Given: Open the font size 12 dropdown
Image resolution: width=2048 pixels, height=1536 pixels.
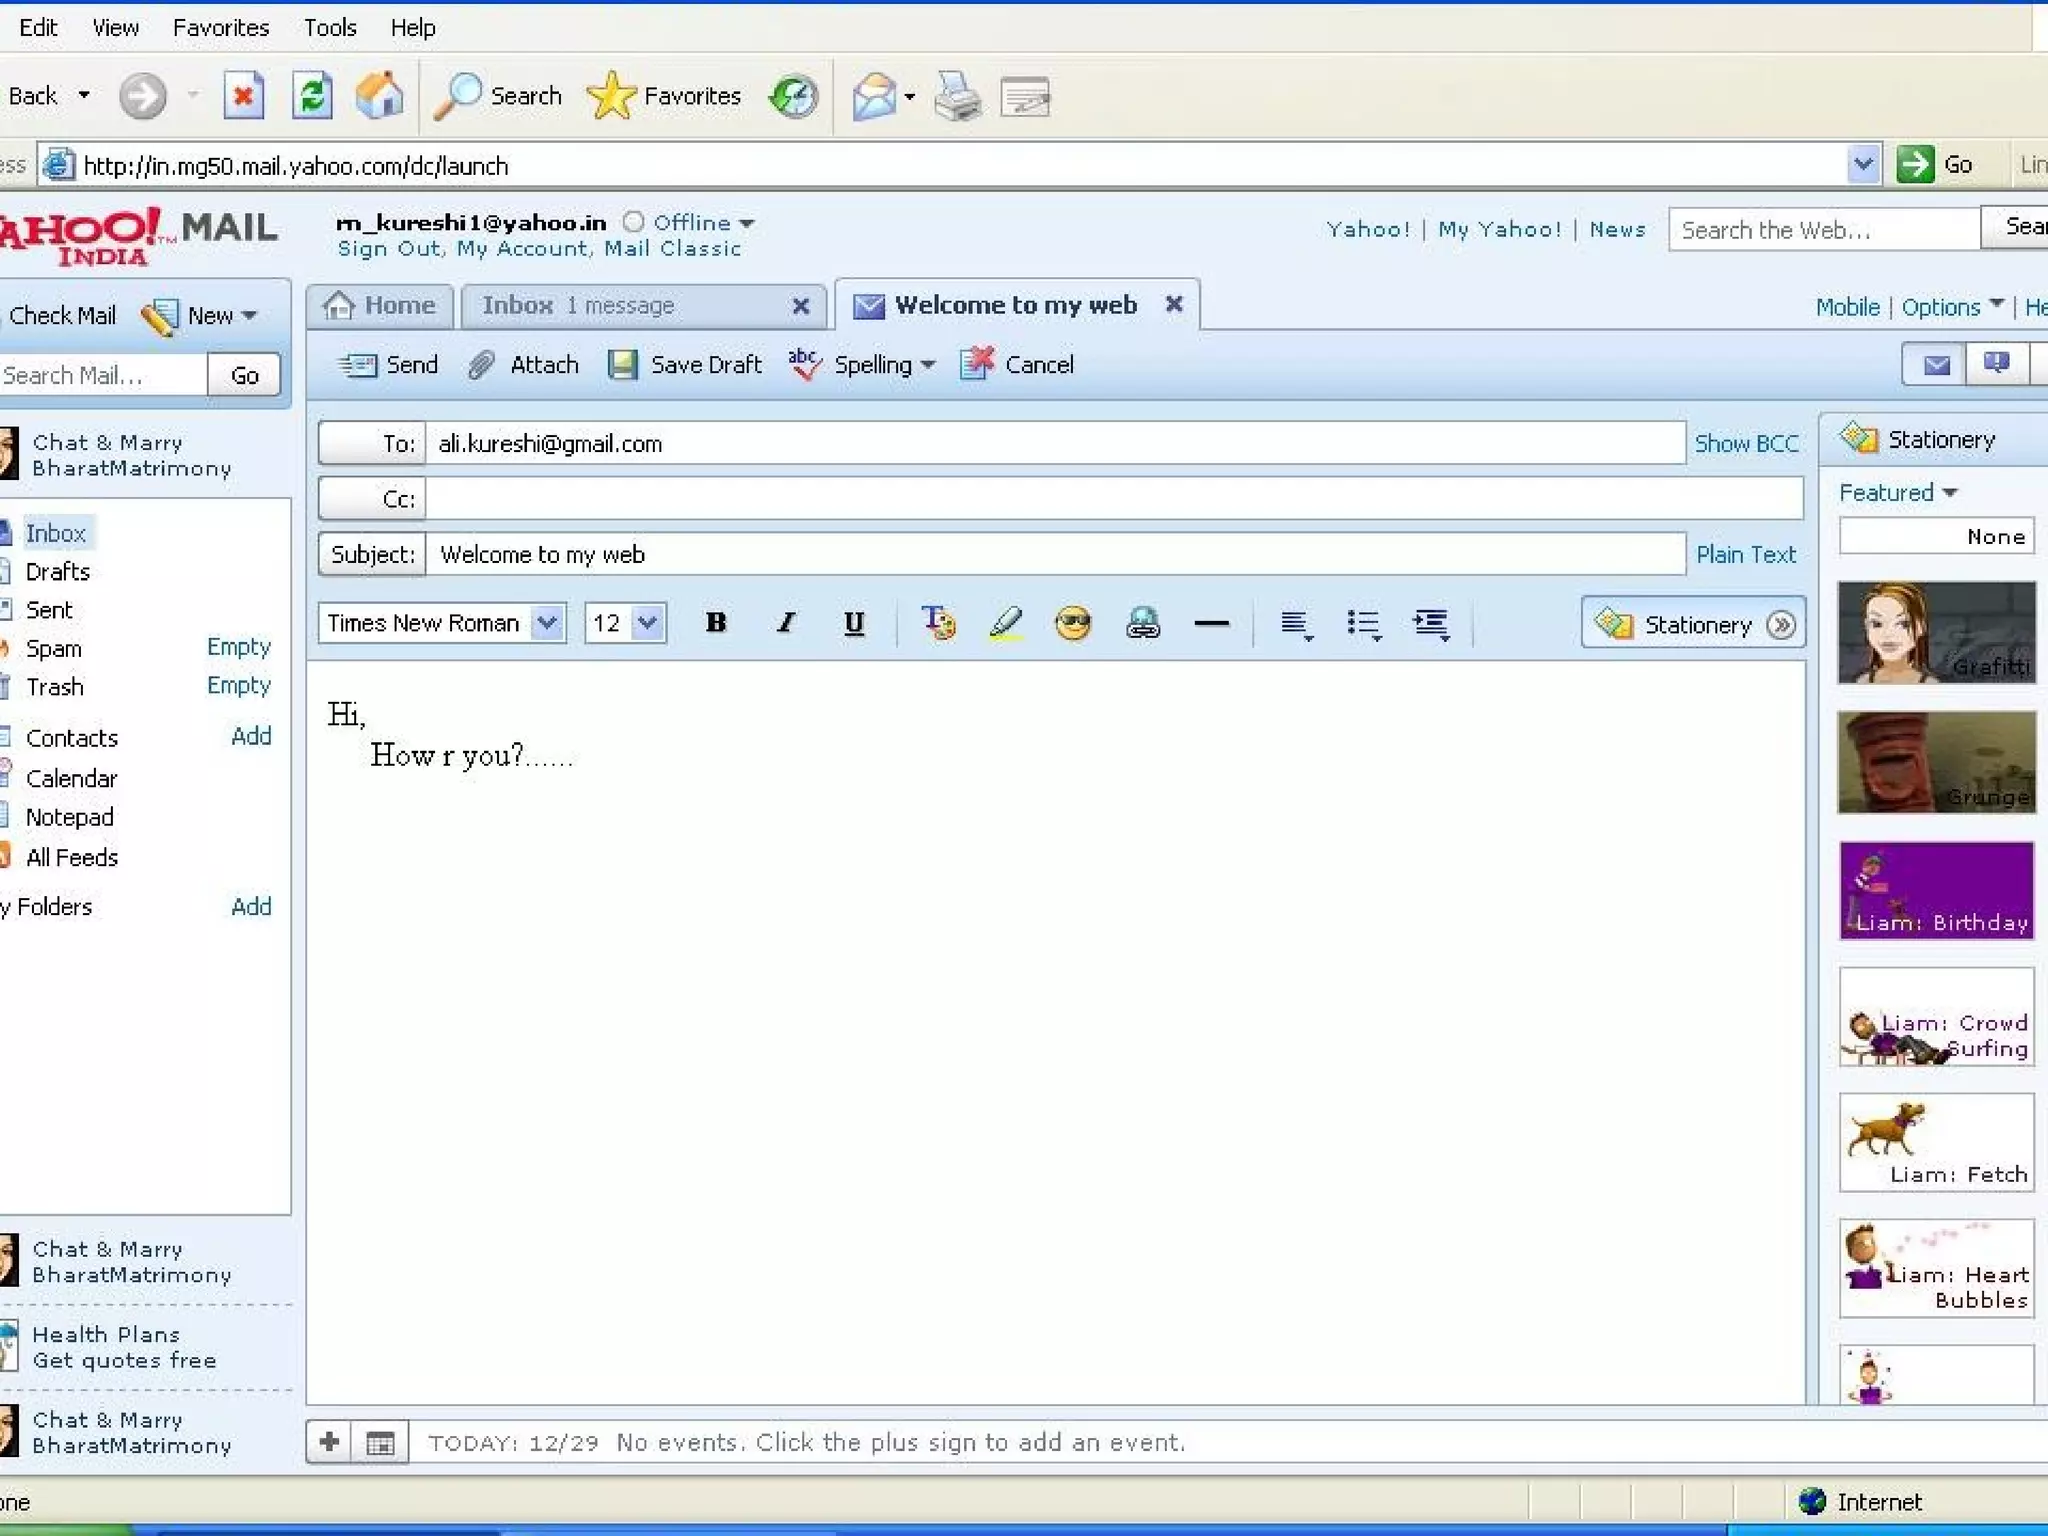Looking at the screenshot, I should click(648, 623).
